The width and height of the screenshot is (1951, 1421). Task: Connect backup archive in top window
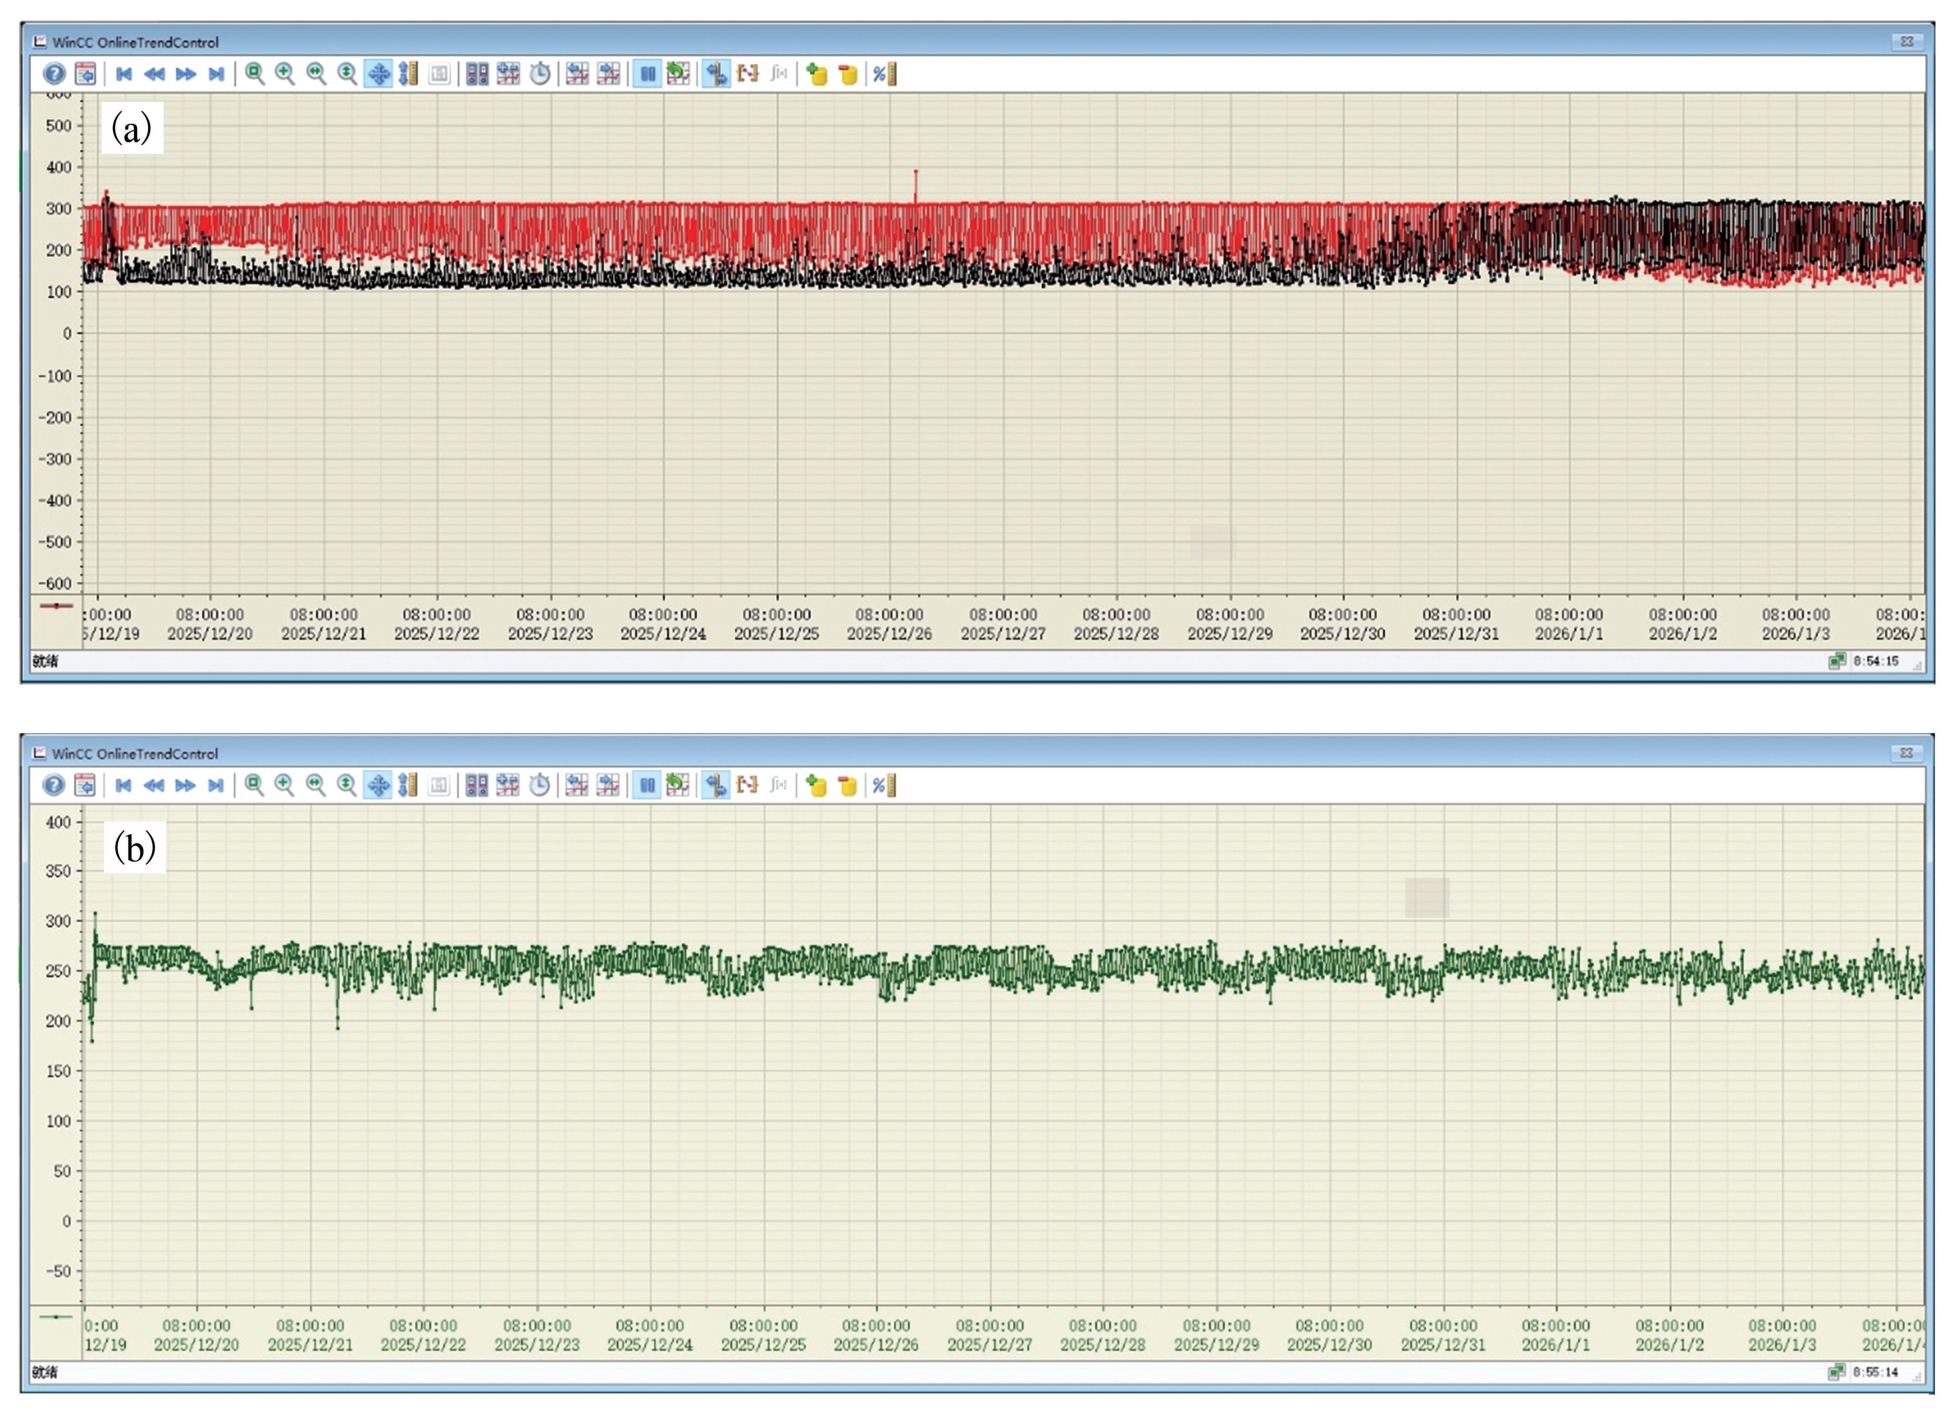(x=816, y=73)
